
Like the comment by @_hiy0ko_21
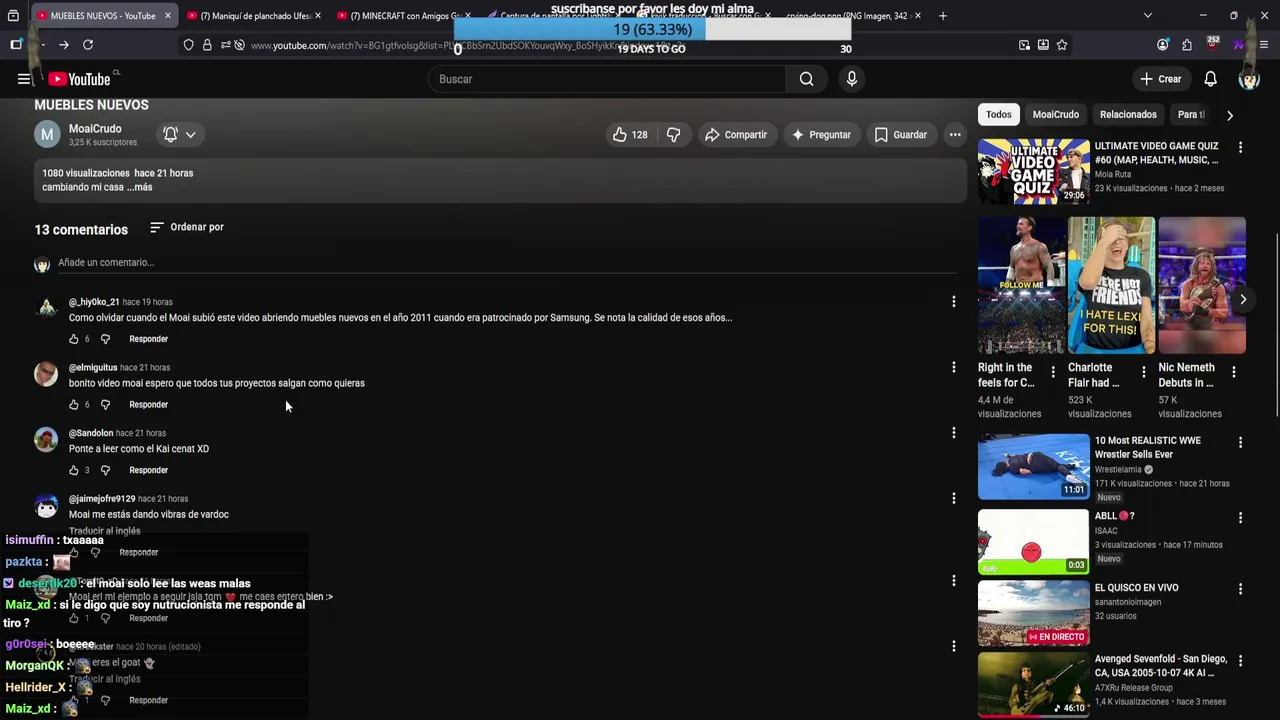[x=74, y=339]
